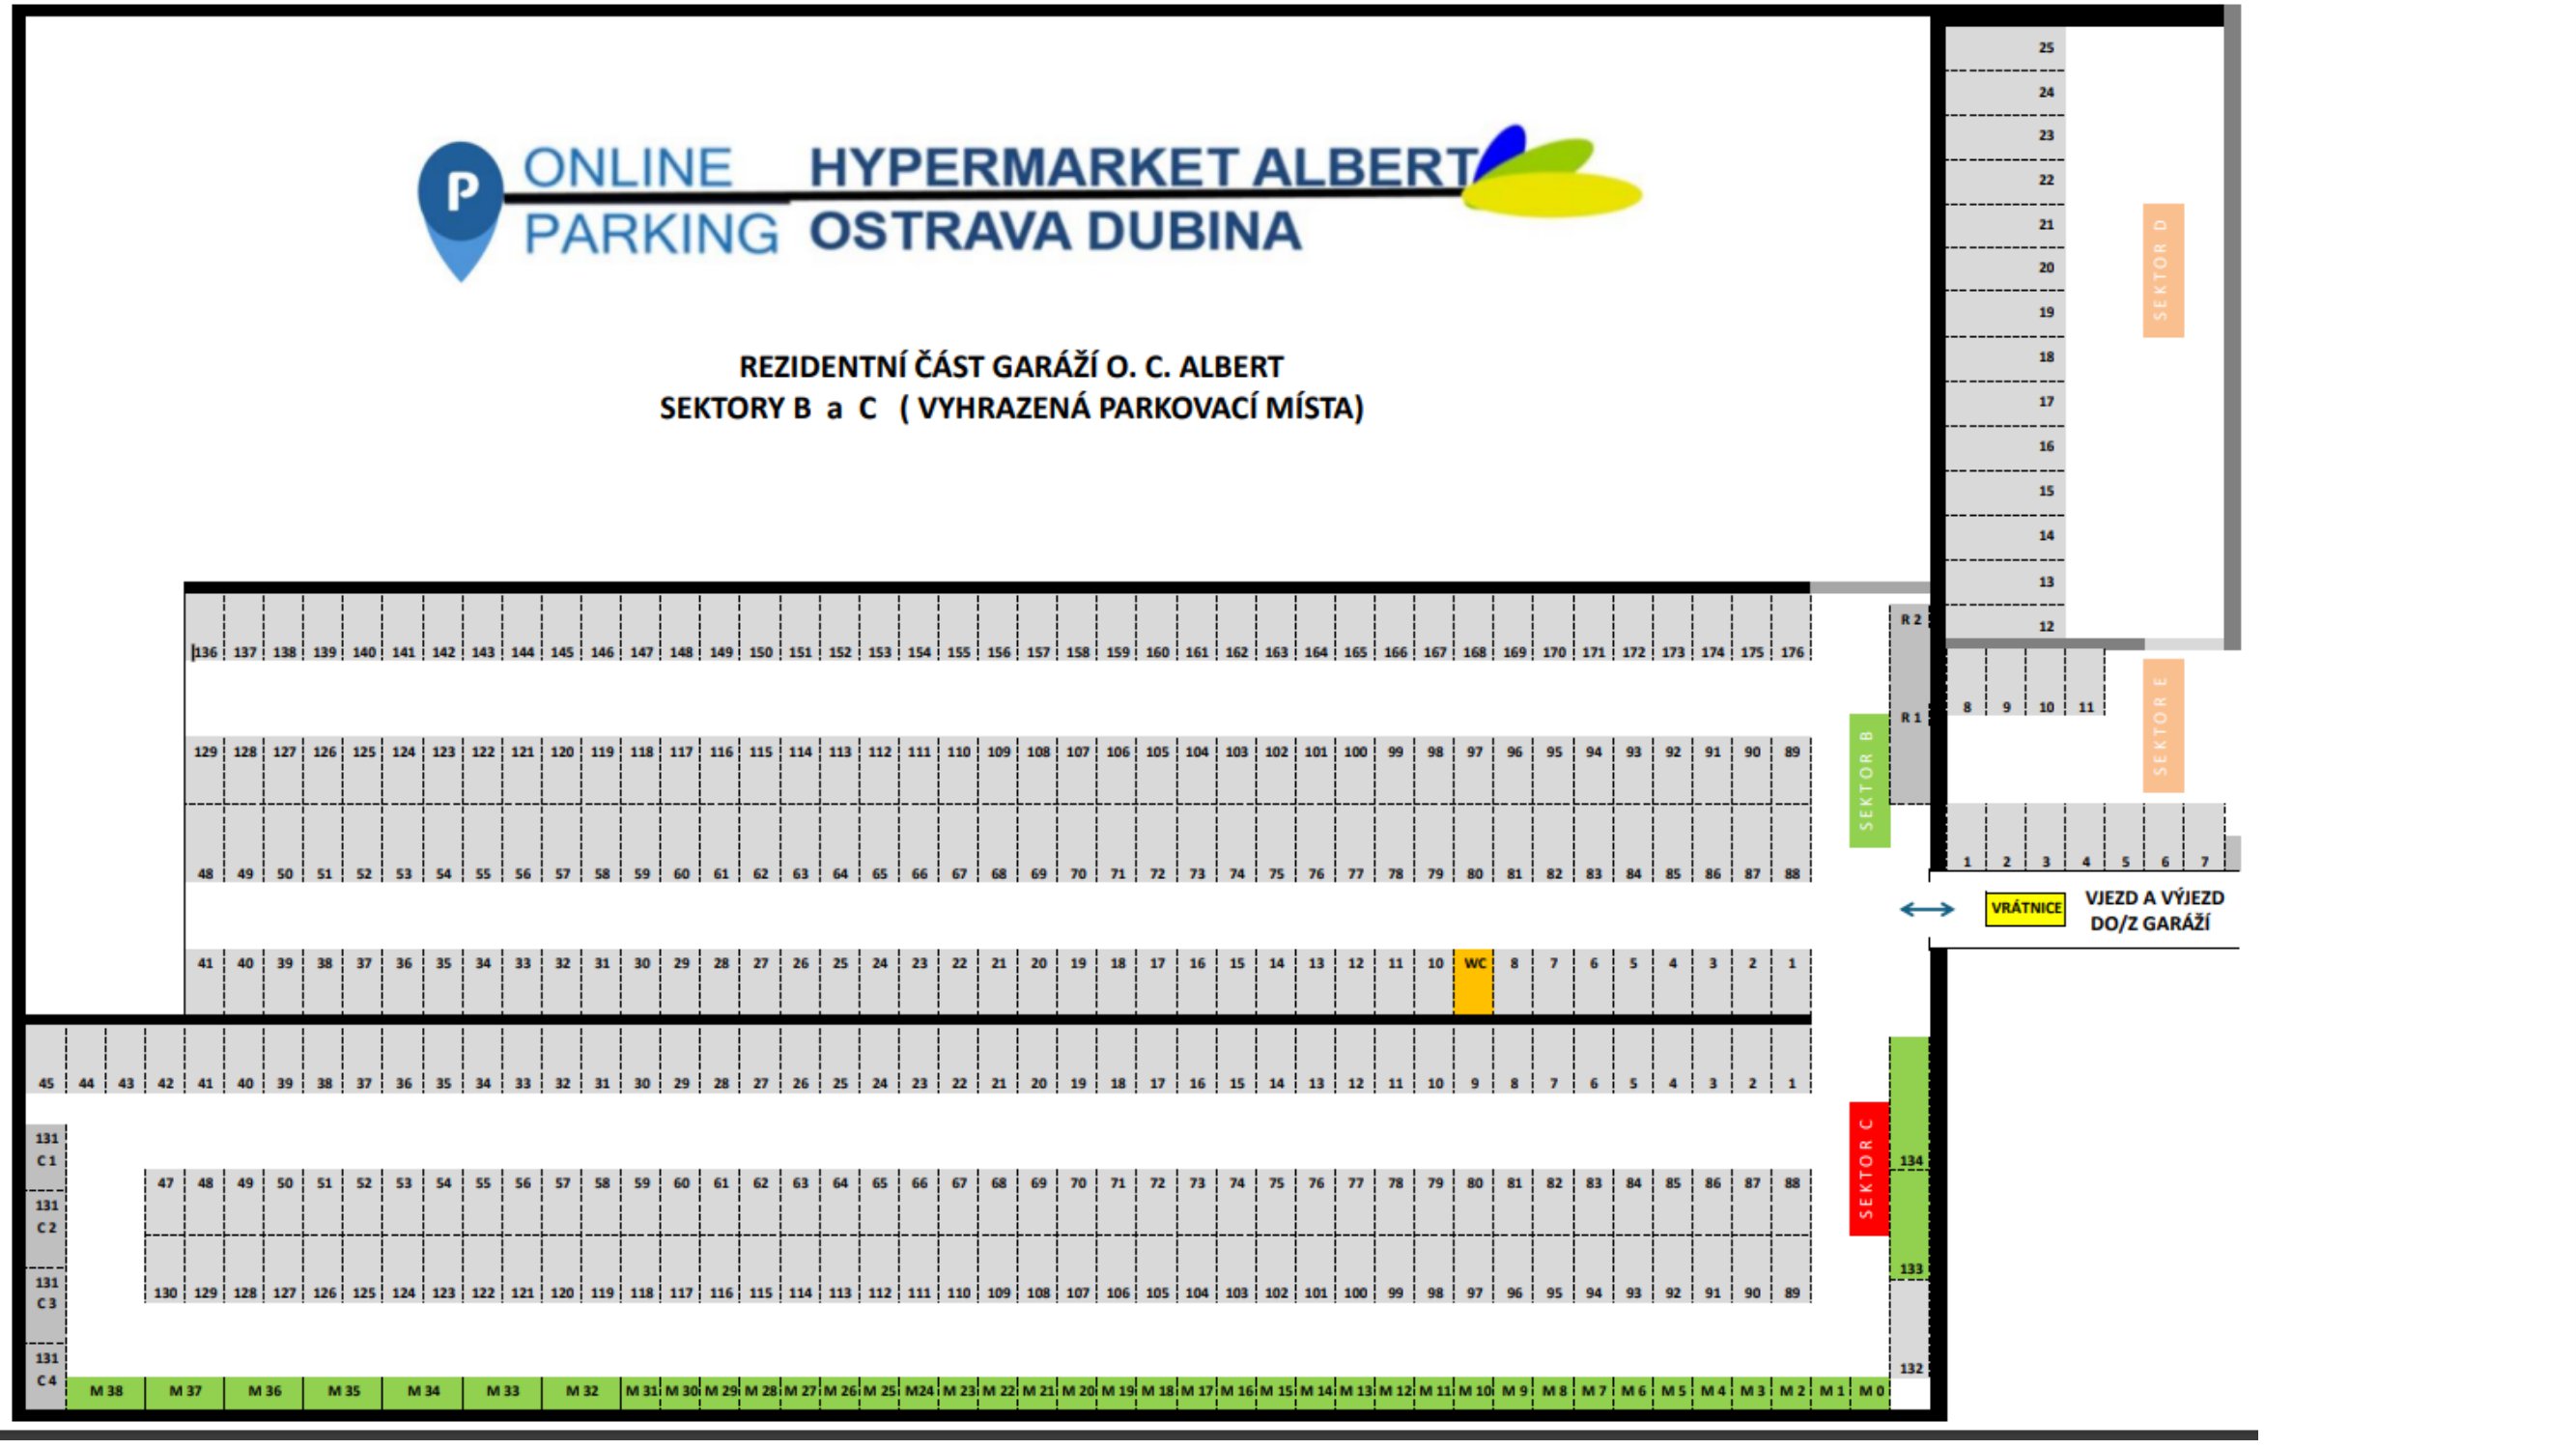This screenshot has height=1449, width=2576.
Task: Select parking spot 143
Action: [x=483, y=627]
